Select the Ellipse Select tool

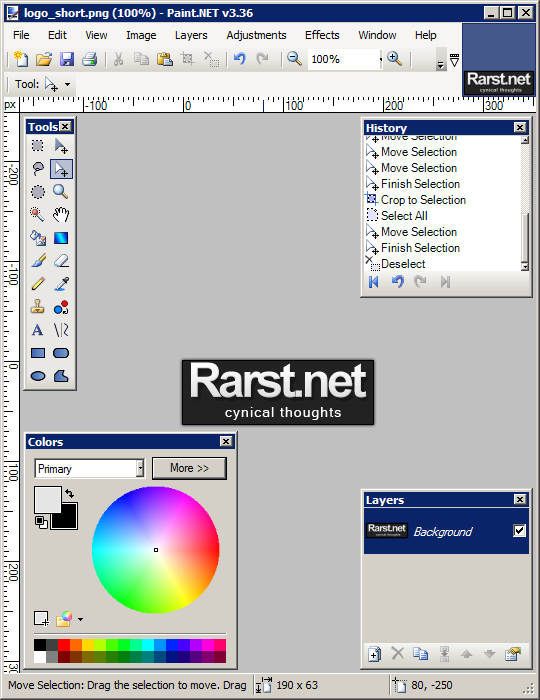point(38,192)
